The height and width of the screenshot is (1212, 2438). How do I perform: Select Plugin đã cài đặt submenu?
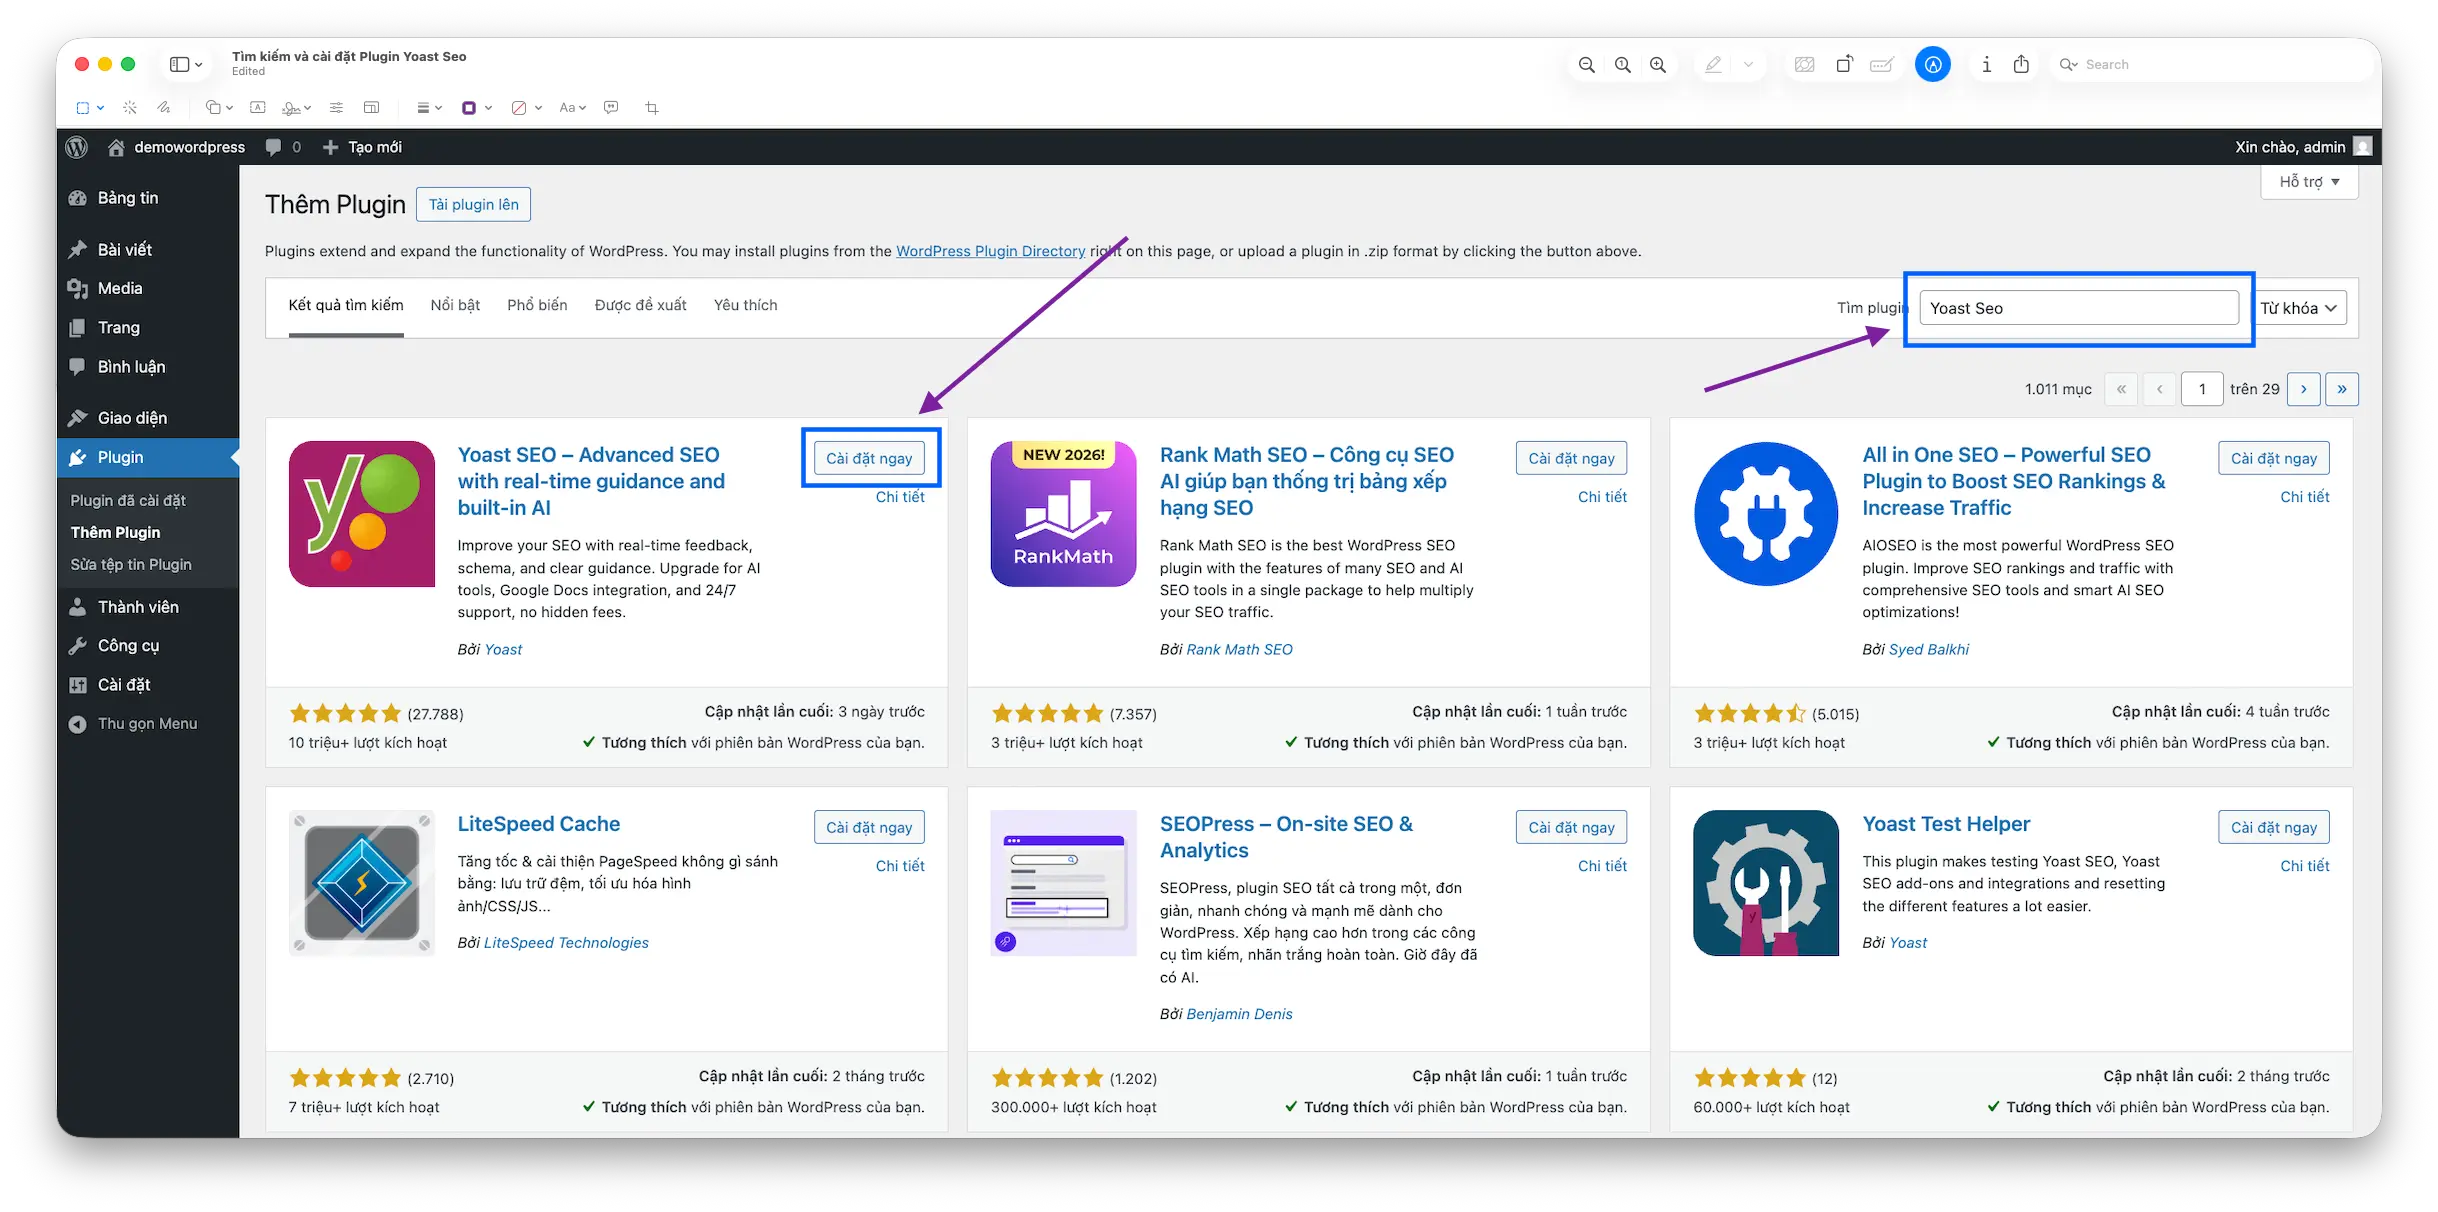[128, 500]
